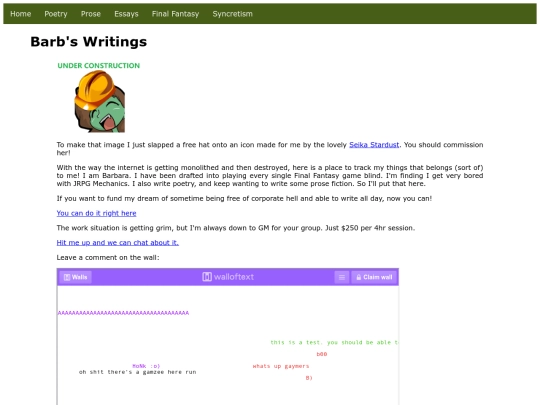Open the Final Fantasy page
The image size is (540, 405).
point(175,14)
